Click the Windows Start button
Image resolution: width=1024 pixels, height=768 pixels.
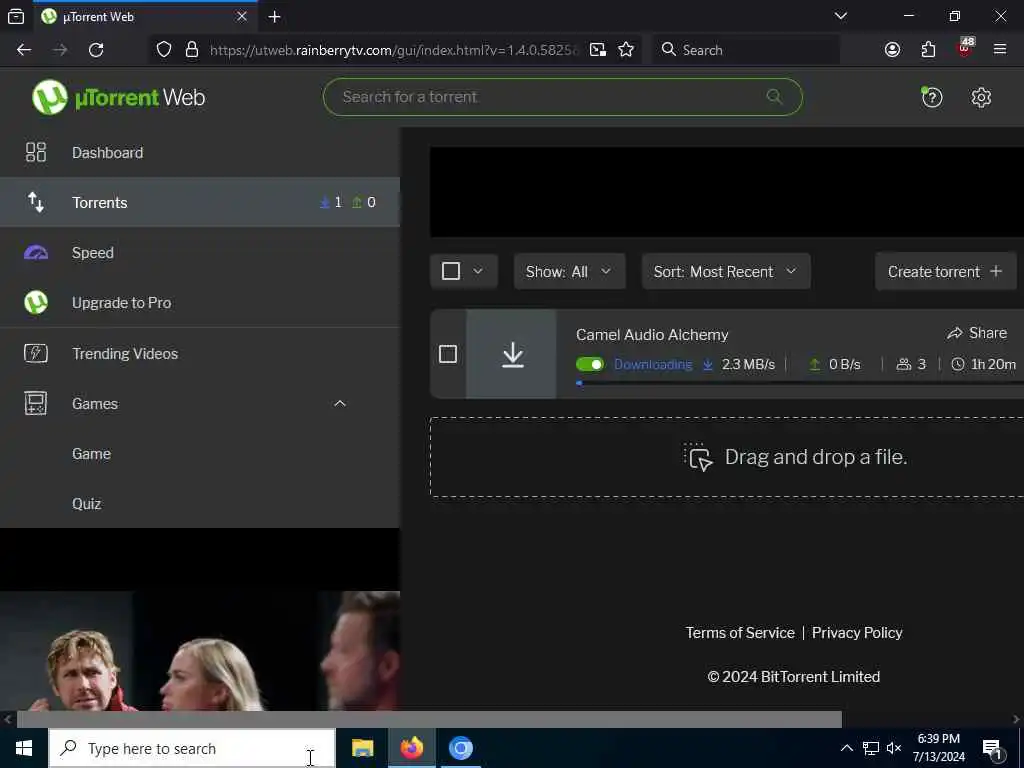tap(24, 748)
